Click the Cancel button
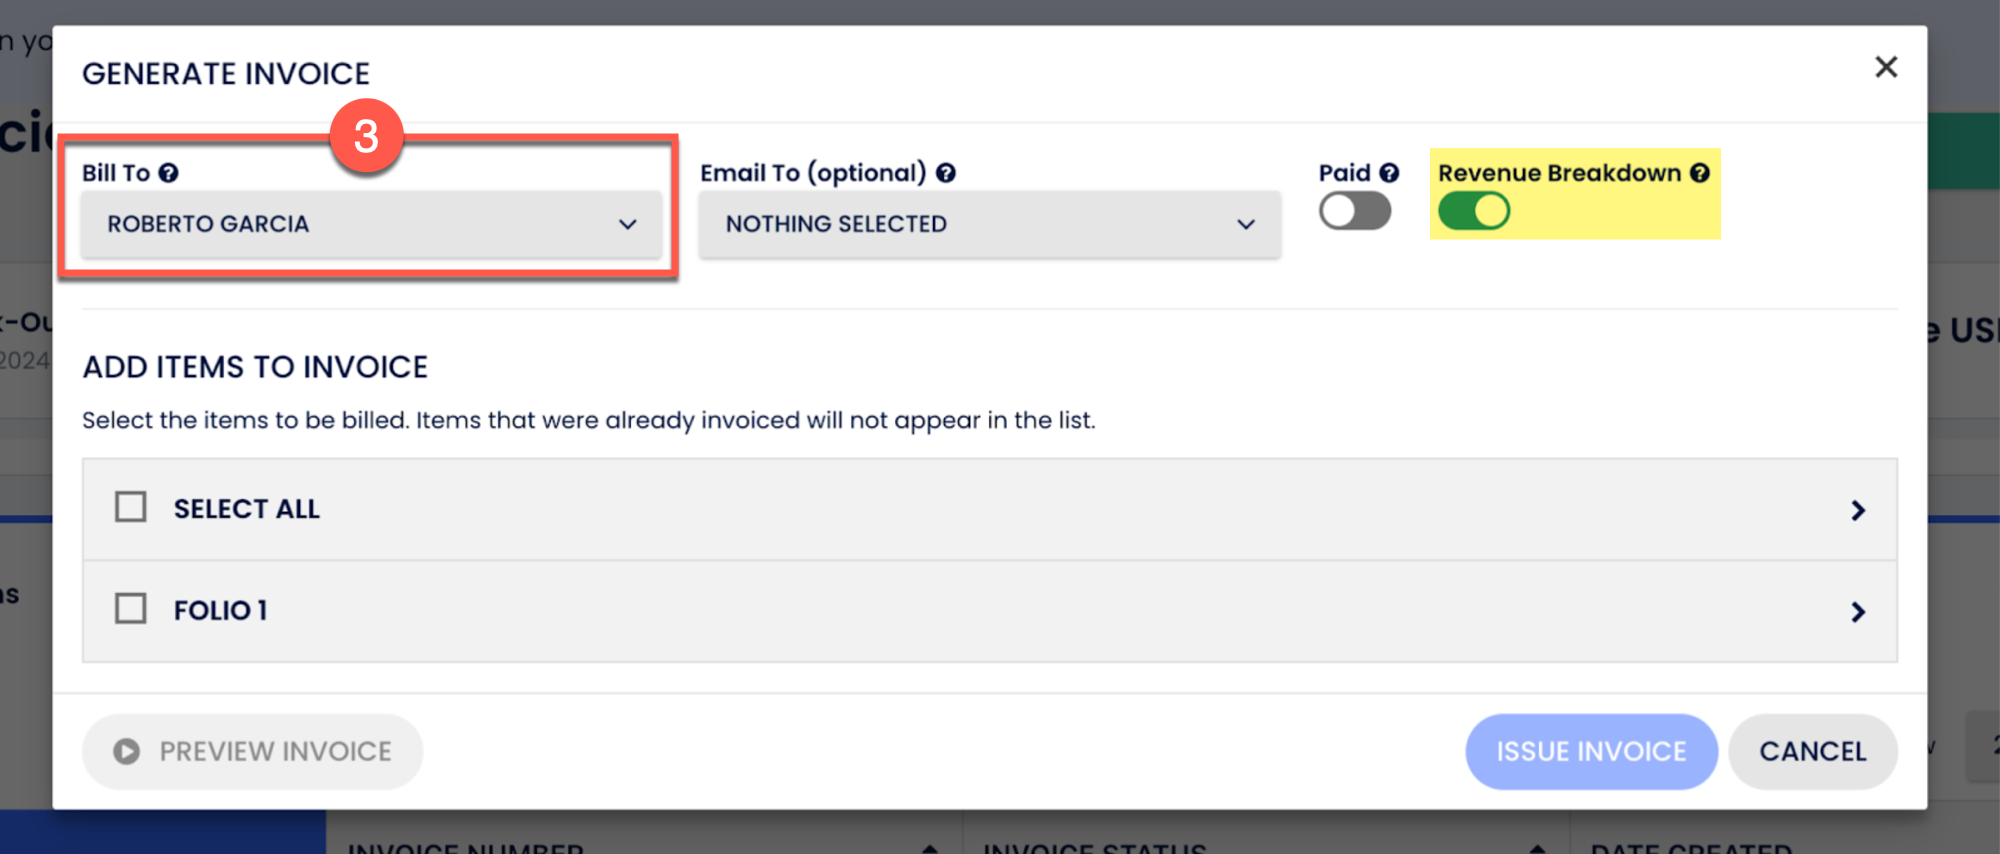 point(1812,751)
